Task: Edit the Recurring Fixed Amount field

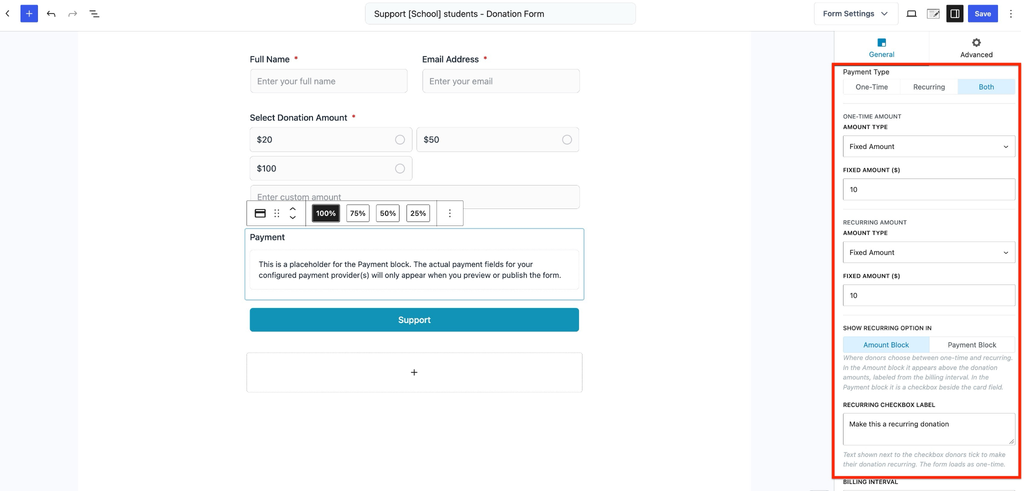Action: [x=929, y=295]
